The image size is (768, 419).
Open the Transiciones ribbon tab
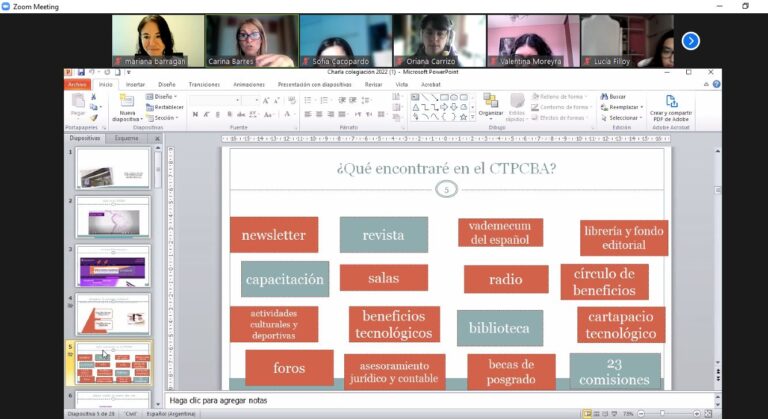pos(204,85)
